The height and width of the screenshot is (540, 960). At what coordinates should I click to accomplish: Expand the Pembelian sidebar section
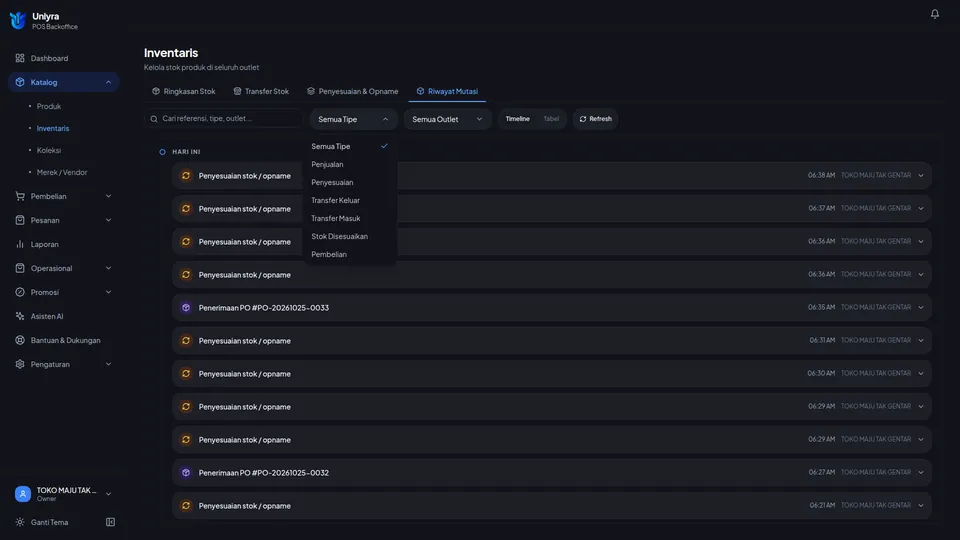[x=63, y=196]
